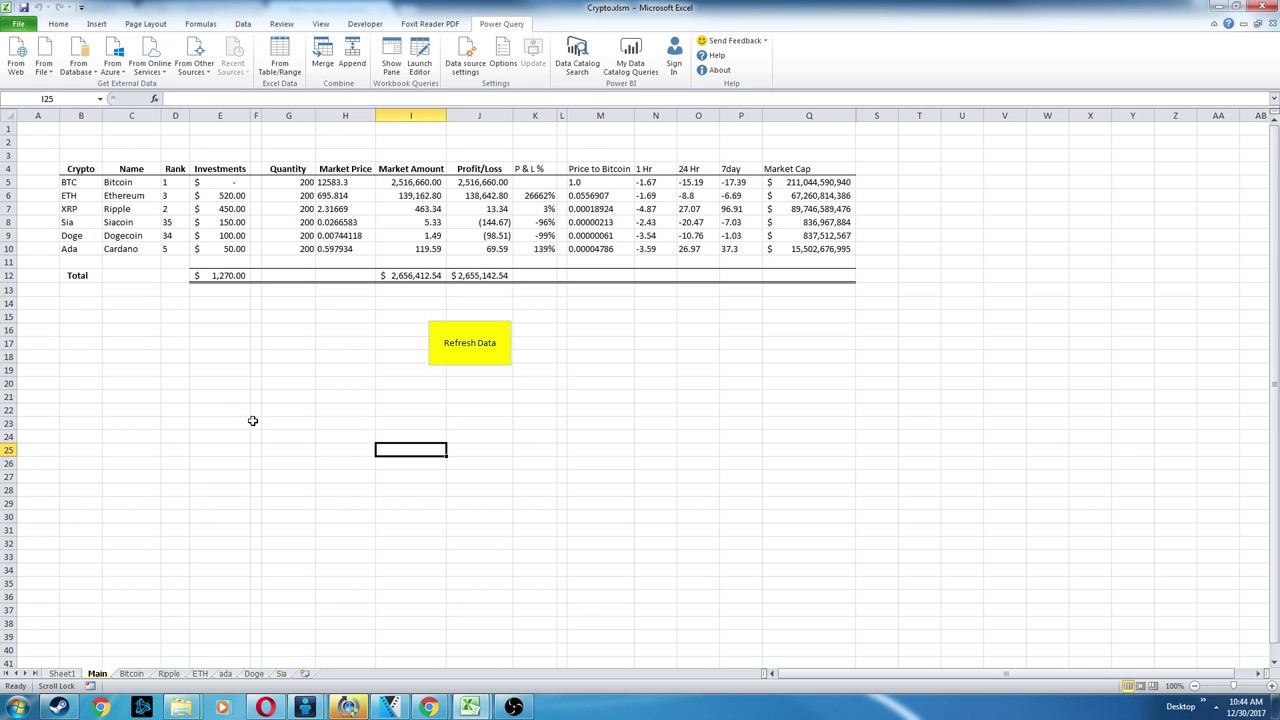The image size is (1280, 720).
Task: Click the Append queries icon
Action: pyautogui.click(x=352, y=53)
